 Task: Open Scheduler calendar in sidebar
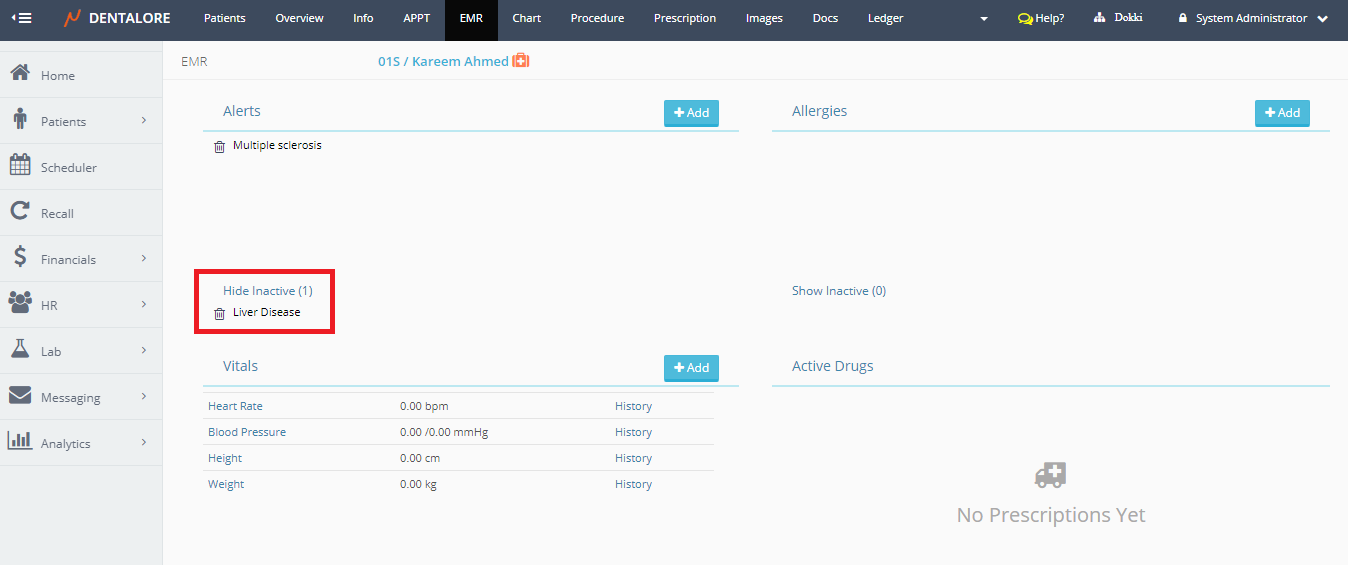[68, 167]
